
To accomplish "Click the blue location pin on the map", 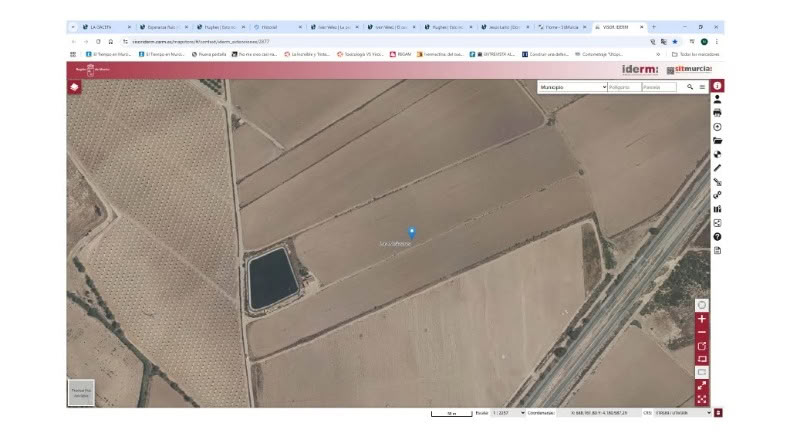I will click(x=412, y=232).
